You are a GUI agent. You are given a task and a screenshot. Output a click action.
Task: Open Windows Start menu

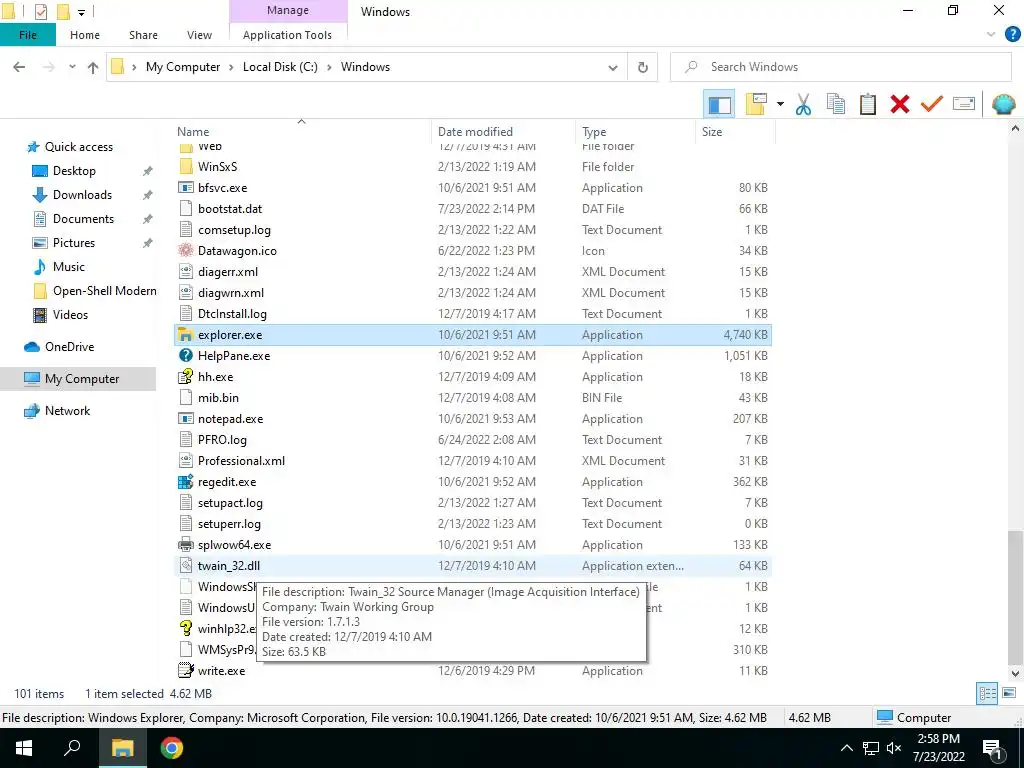(24, 748)
